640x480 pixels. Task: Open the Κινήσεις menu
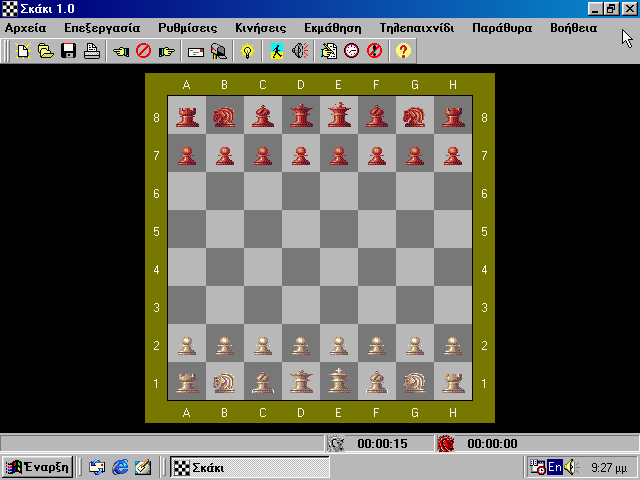[260, 28]
